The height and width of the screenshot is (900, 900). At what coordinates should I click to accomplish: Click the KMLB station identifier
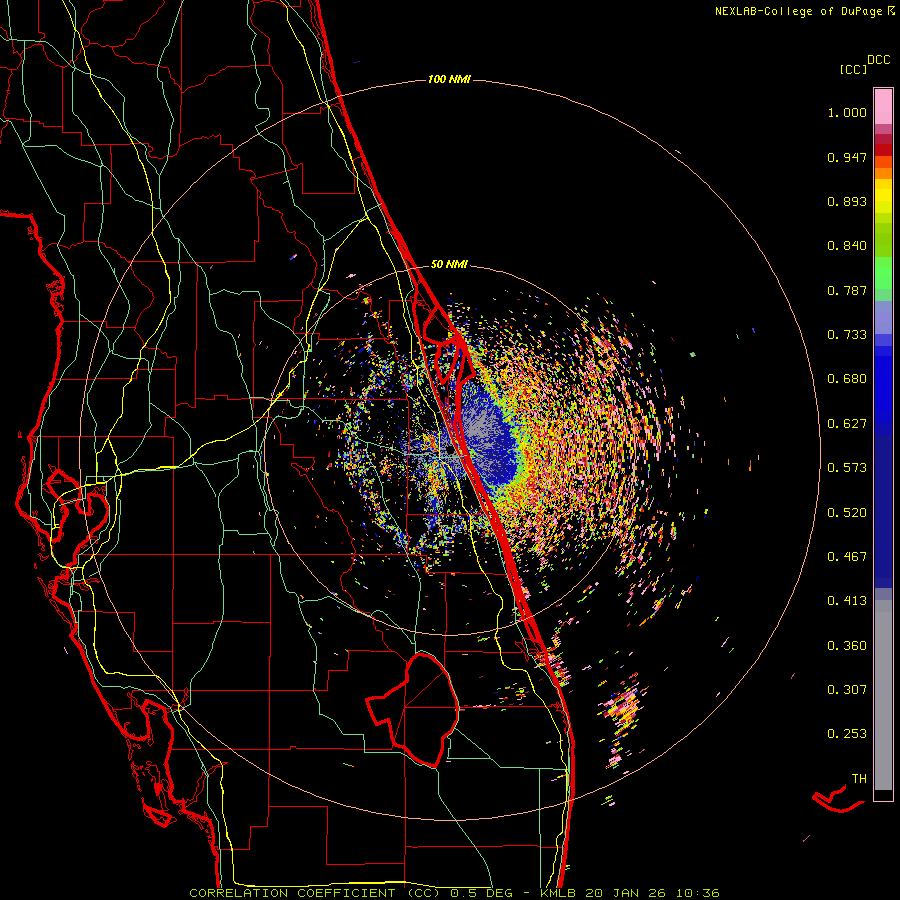click(x=560, y=893)
